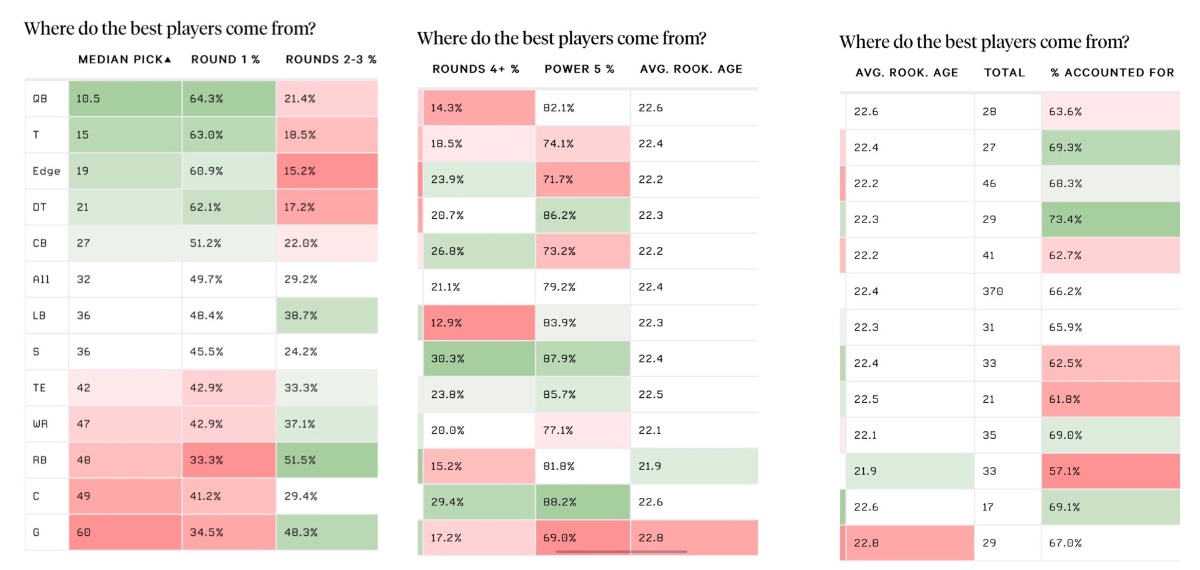Screen dimensions: 1200x570
Task: Click the horizontal scrollbar under the middle table
Action: 621,551
